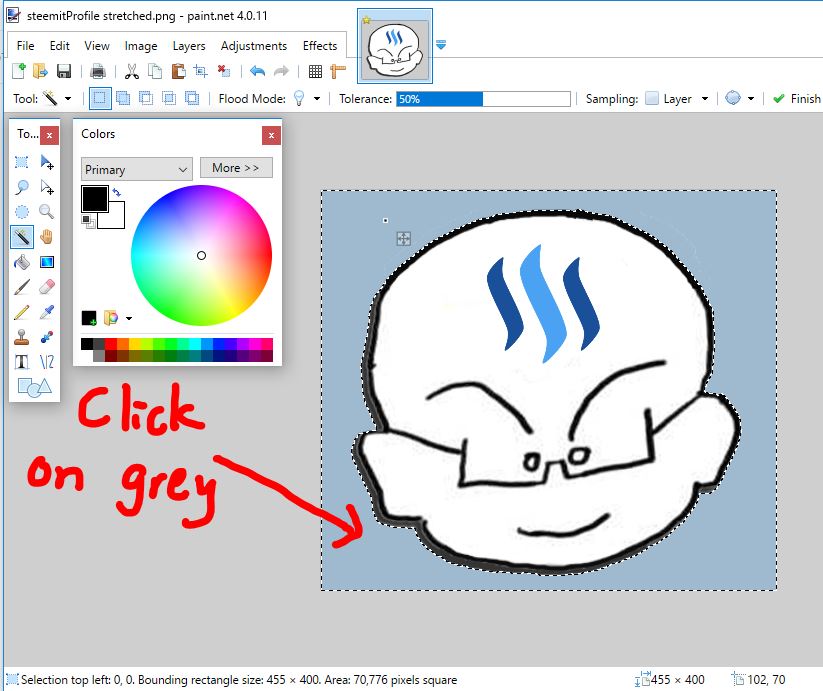This screenshot has width=823, height=691.
Task: Click the Print toolbar icon
Action: point(98,71)
